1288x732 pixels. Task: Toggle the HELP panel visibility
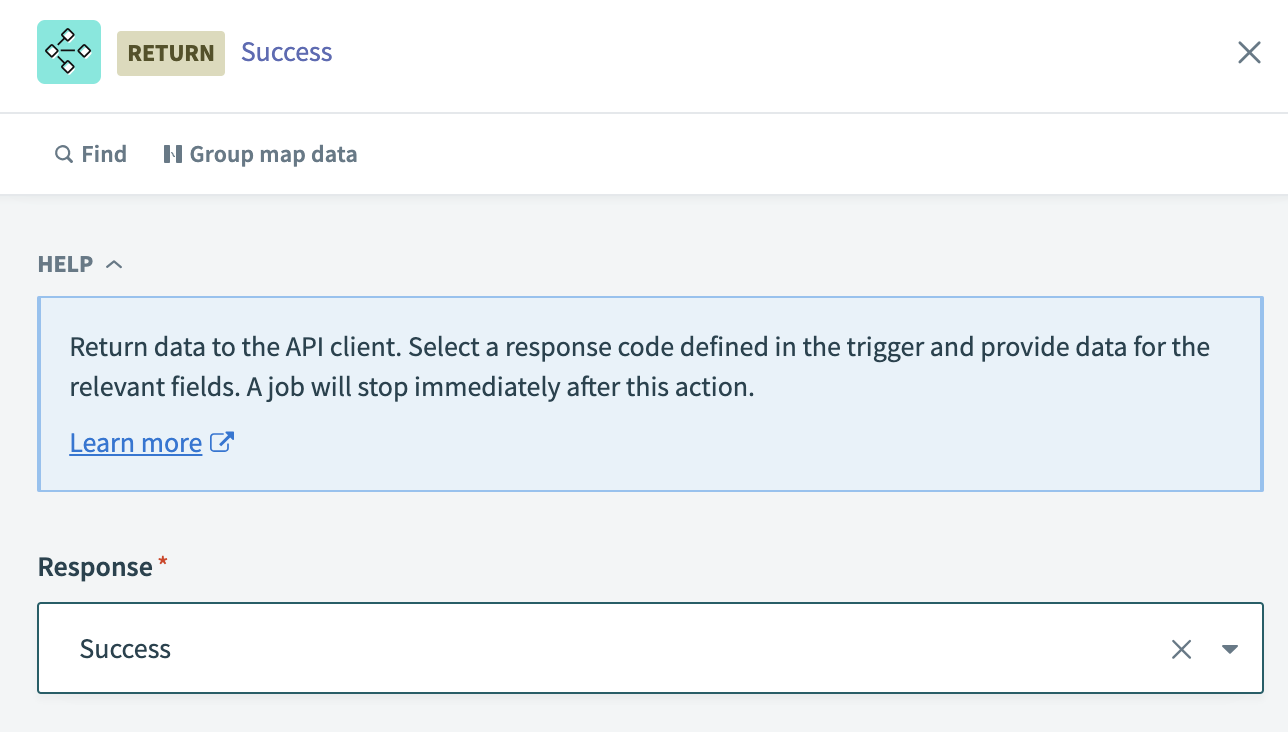(113, 263)
